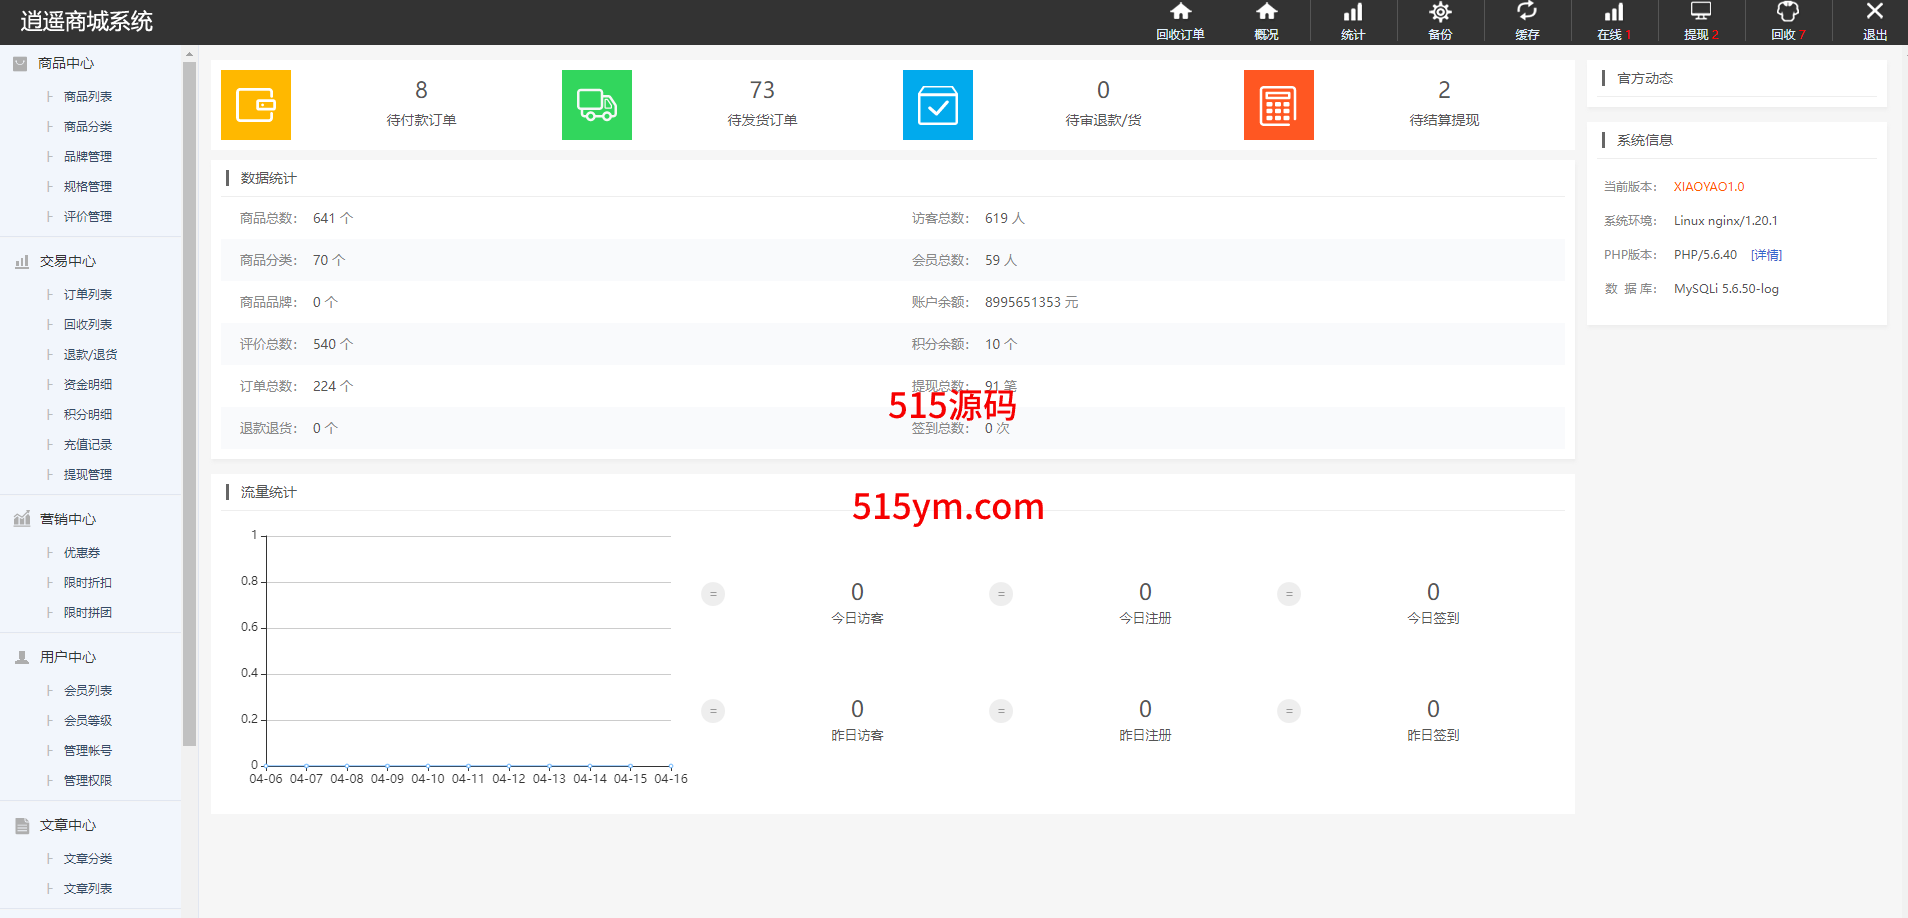Click the 备份 backup gear icon
Viewport: 1908px width, 918px height.
[1440, 21]
